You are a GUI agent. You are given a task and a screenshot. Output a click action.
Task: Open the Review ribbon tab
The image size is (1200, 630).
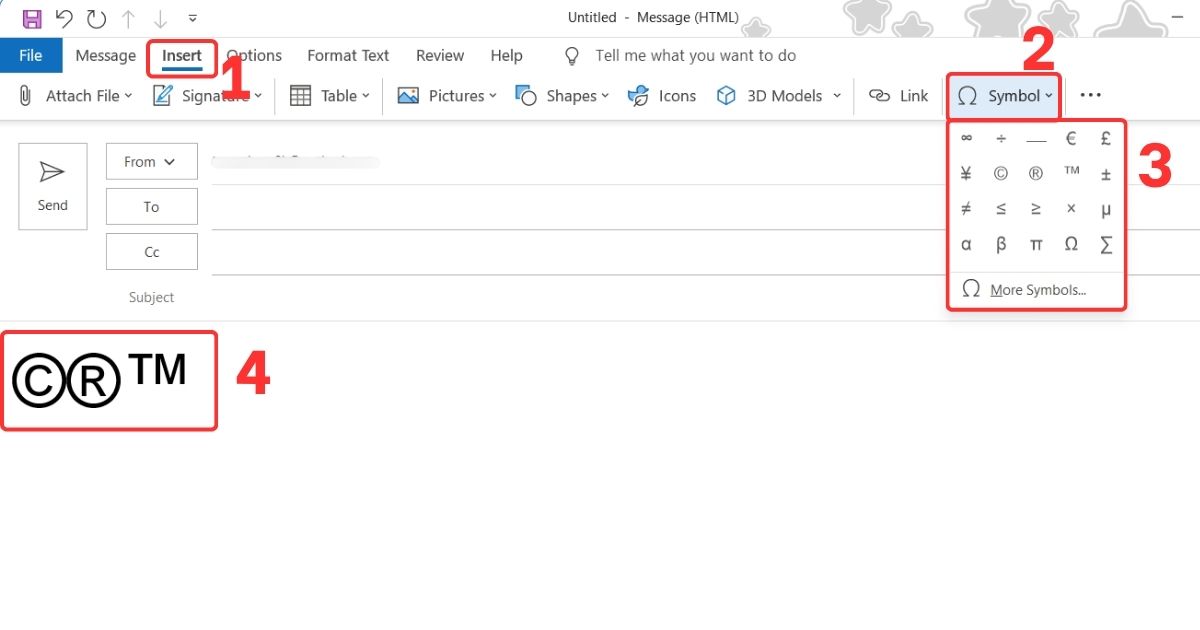[440, 55]
